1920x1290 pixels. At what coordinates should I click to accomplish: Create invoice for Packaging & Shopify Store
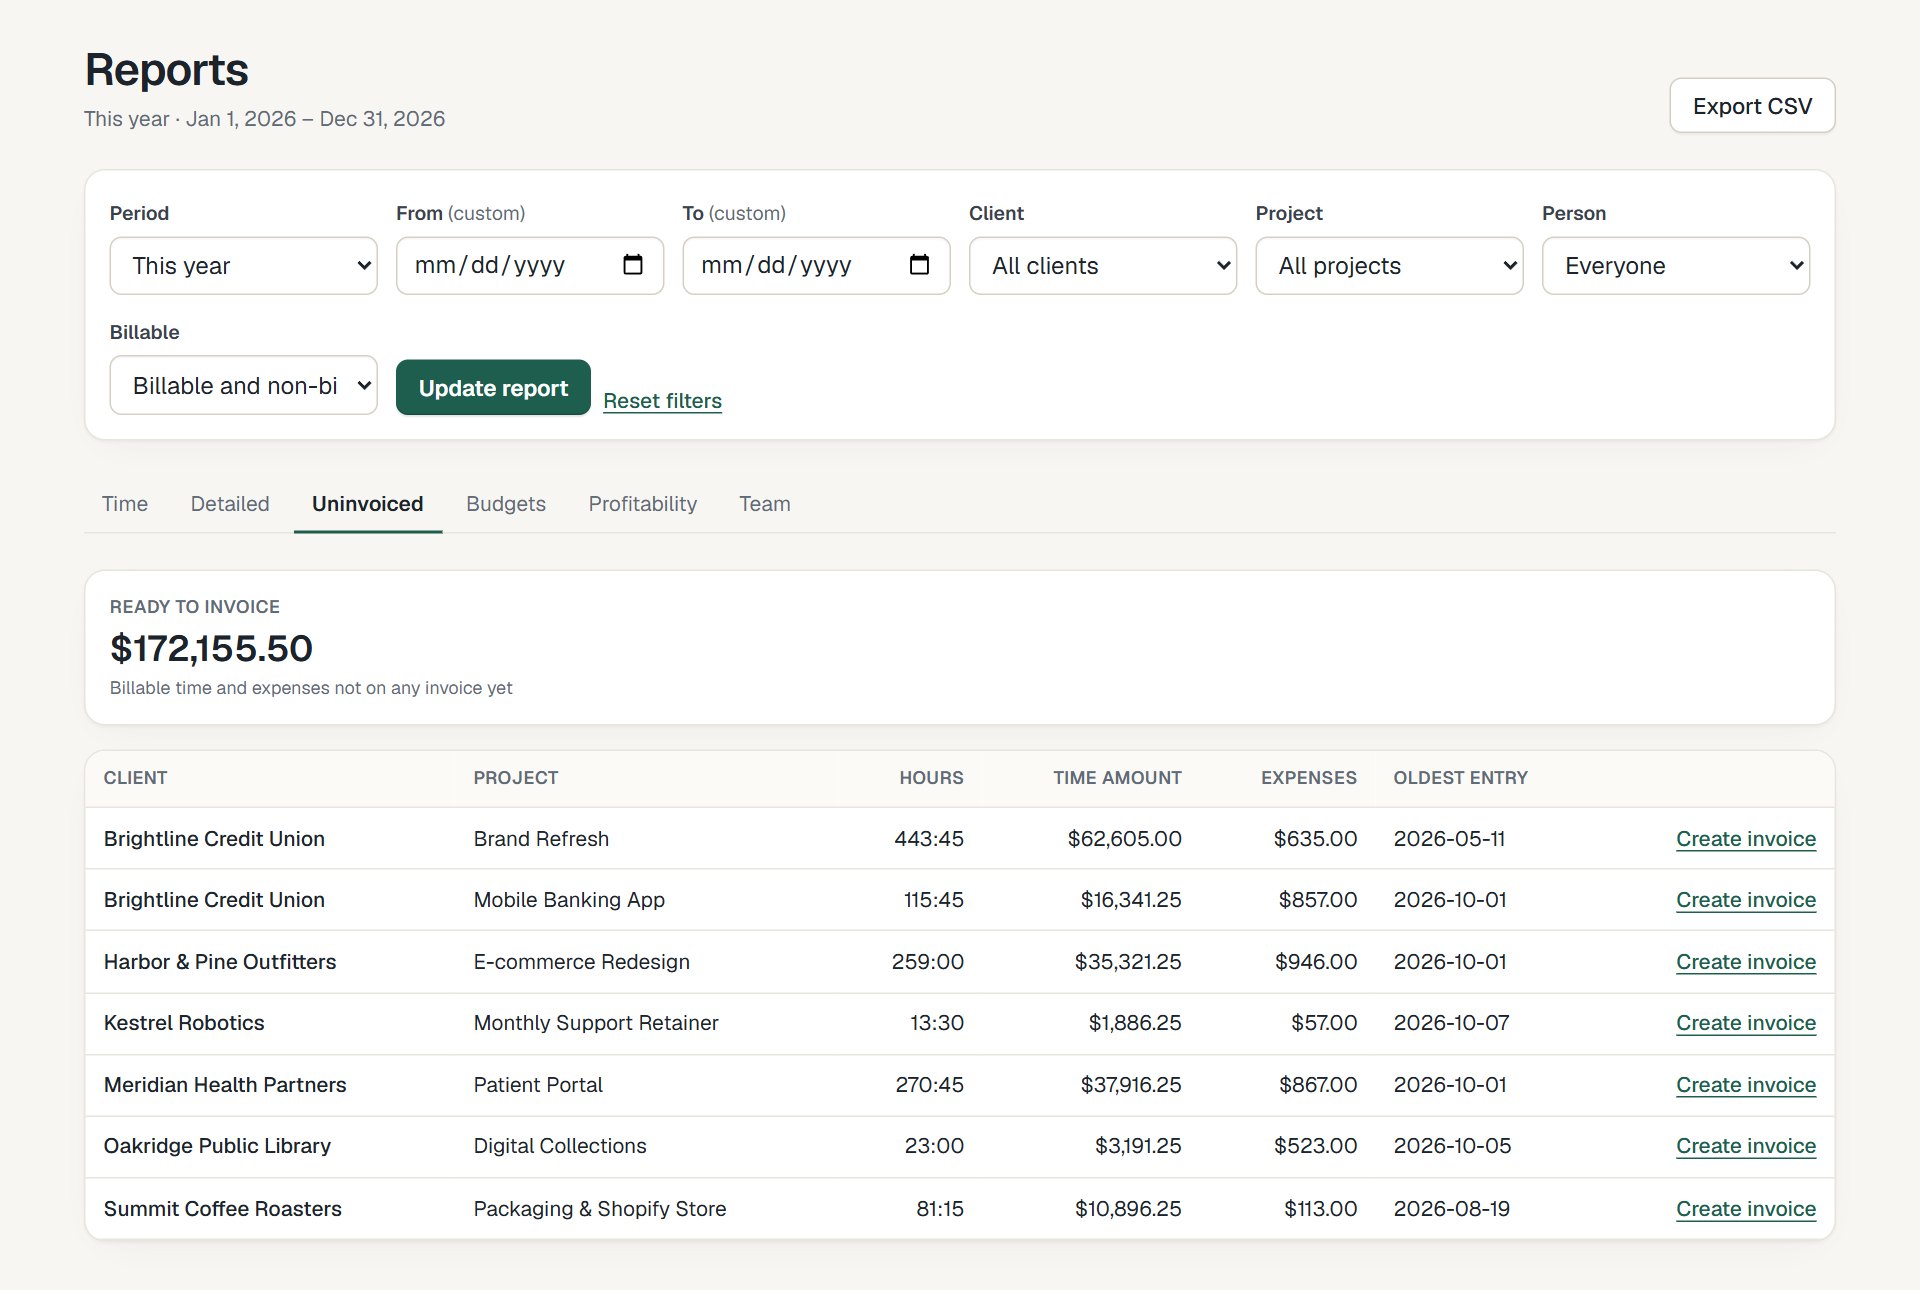coord(1746,1209)
